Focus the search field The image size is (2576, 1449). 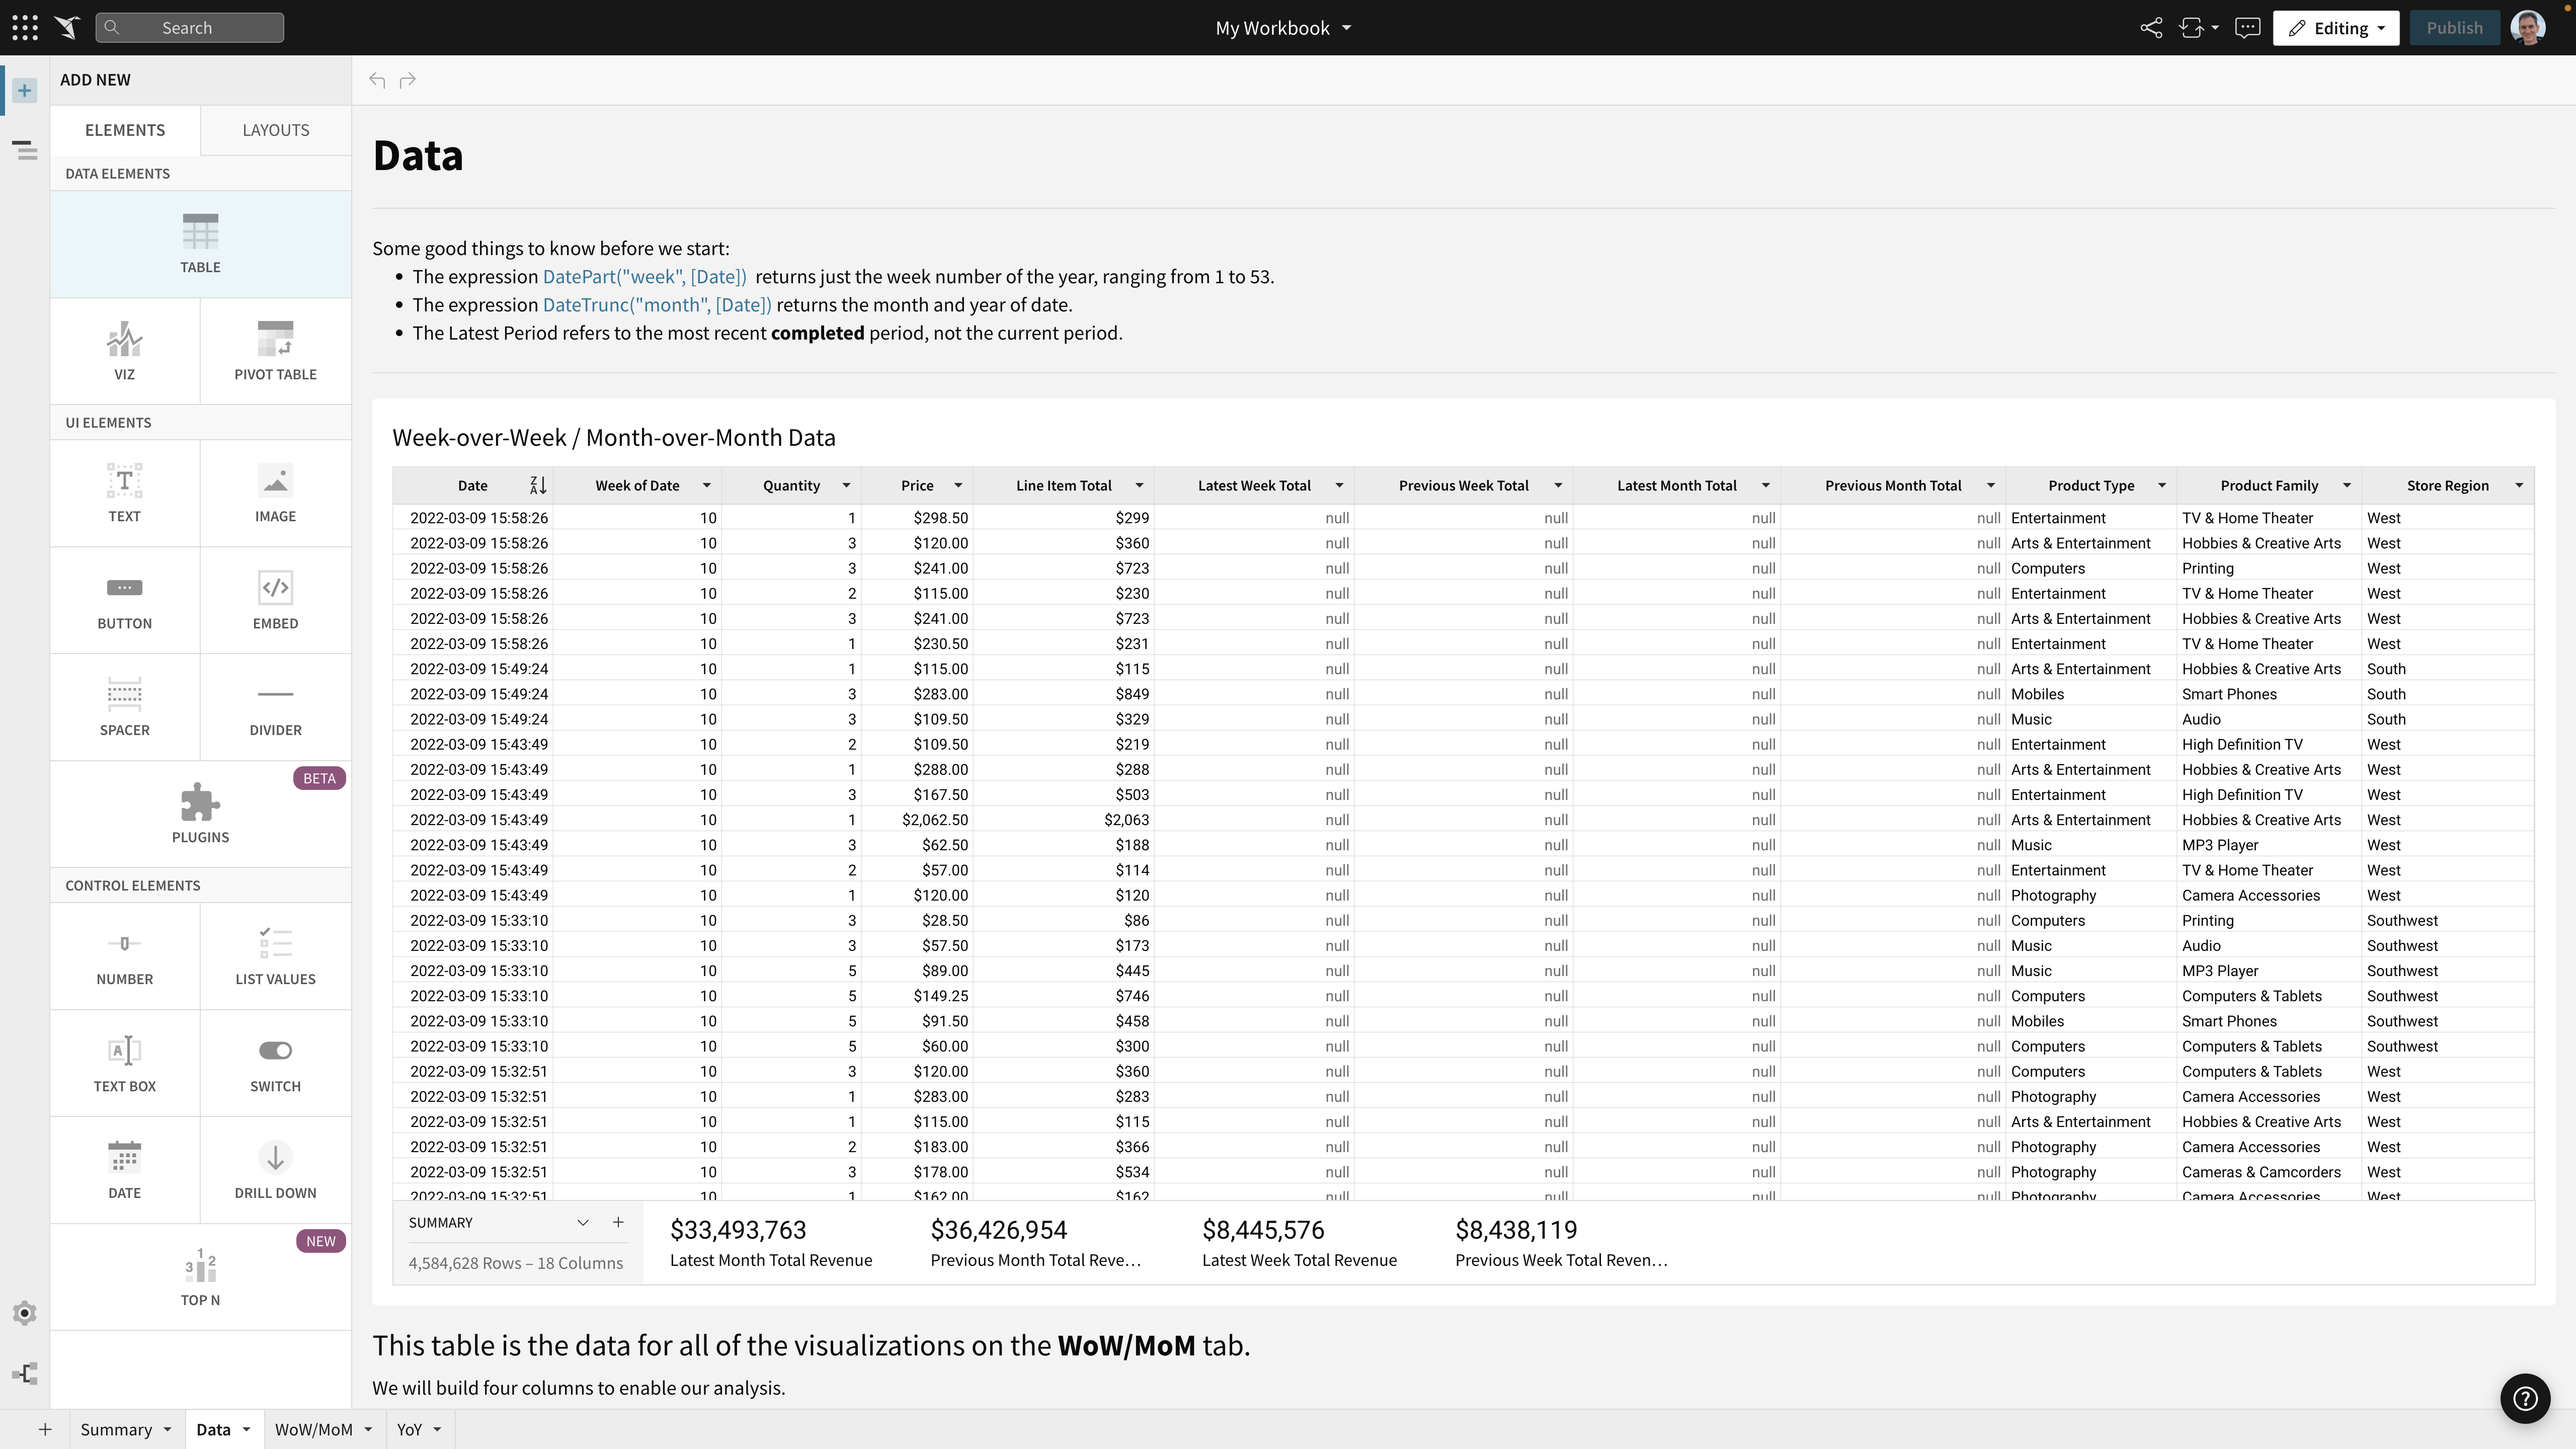[x=190, y=27]
